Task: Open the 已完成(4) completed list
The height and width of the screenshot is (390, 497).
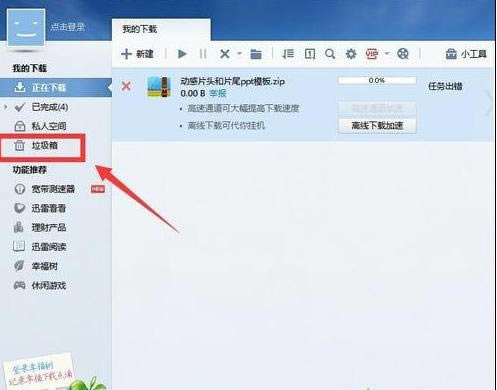Action: coord(50,107)
